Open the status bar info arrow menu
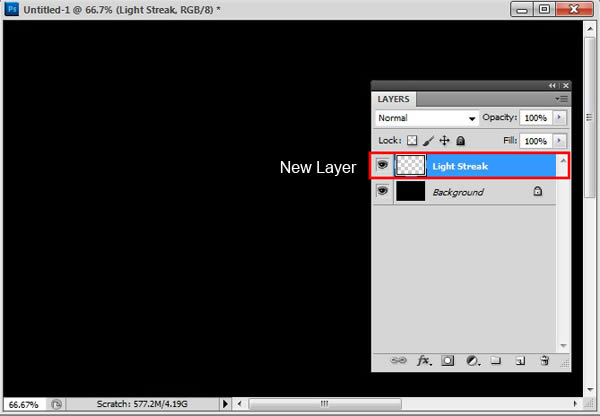The height and width of the screenshot is (416, 600). 225,404
